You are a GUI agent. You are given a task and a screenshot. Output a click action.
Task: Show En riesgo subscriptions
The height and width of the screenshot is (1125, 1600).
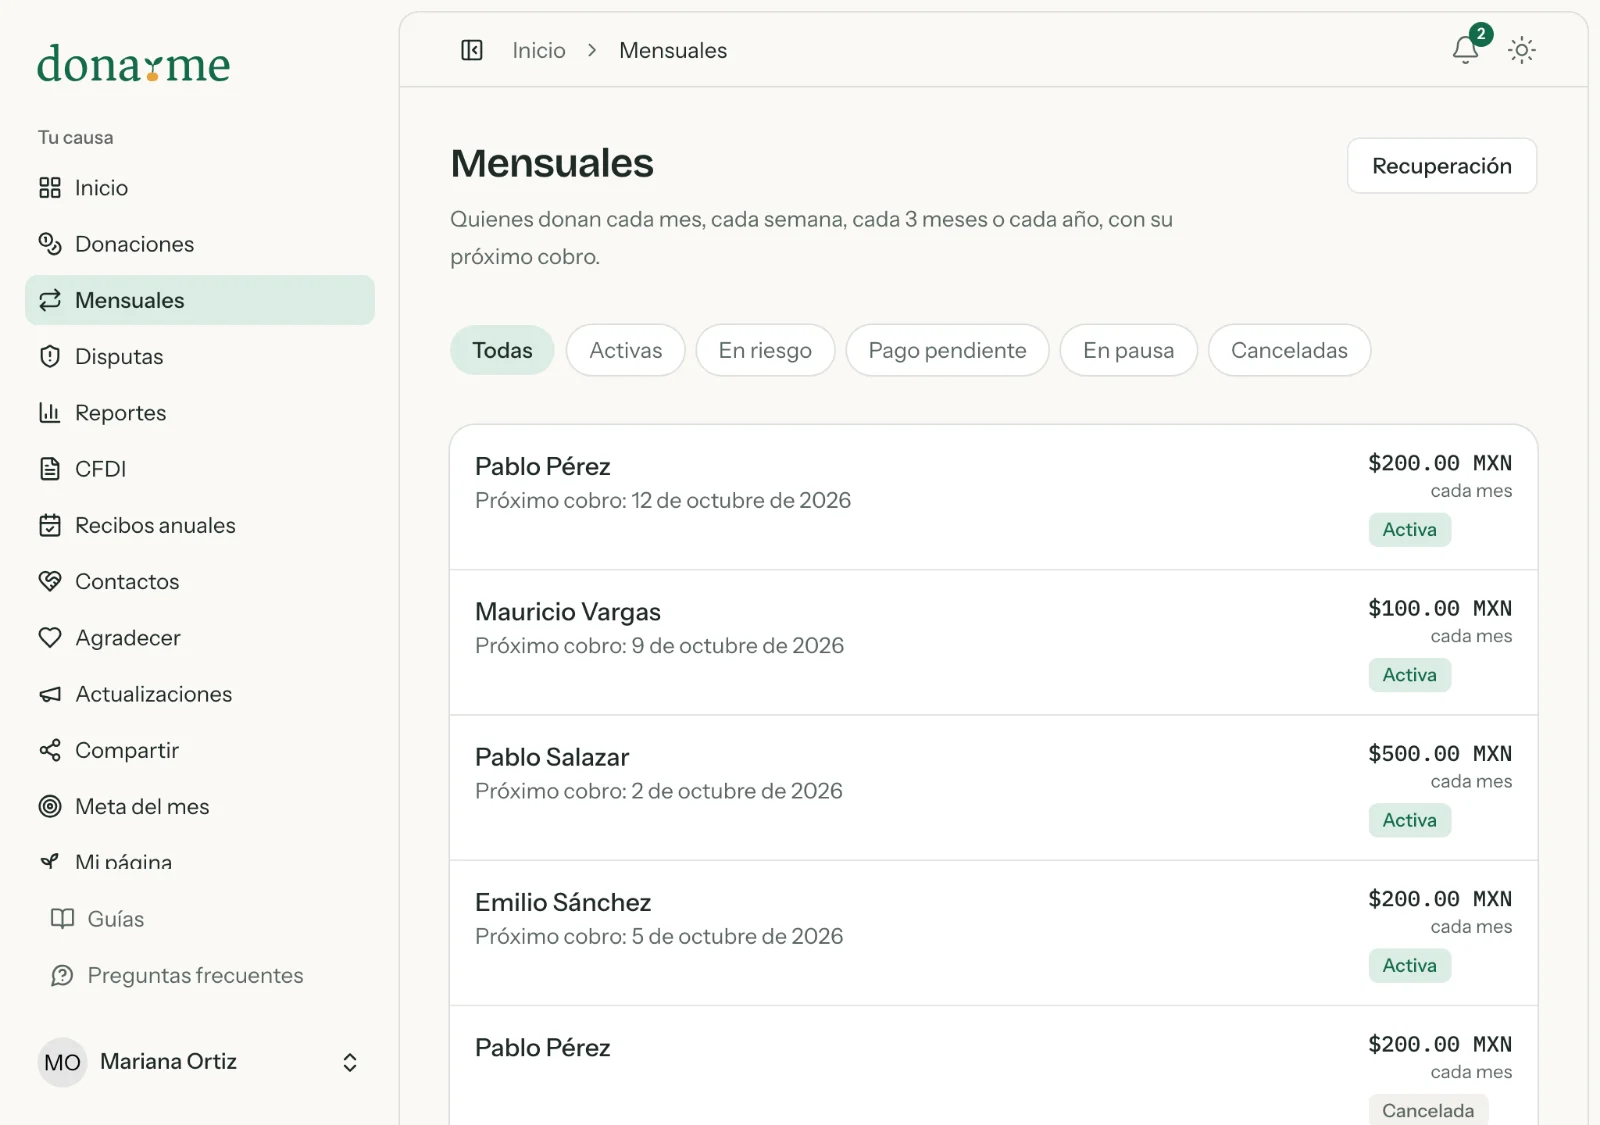click(x=765, y=350)
